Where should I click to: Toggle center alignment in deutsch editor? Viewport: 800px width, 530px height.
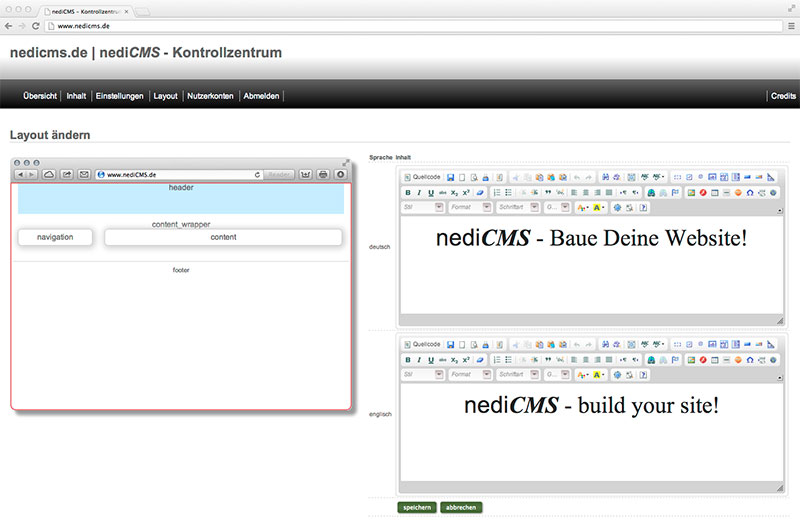tap(586, 193)
